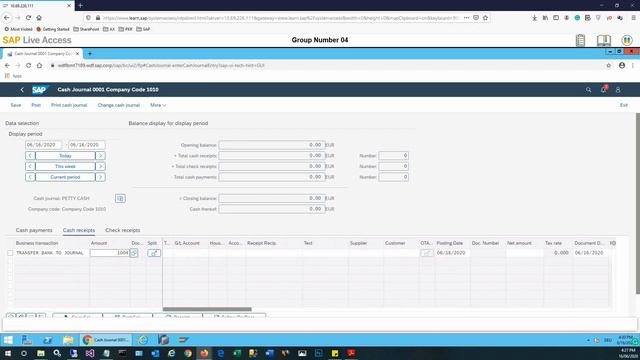Click the OTA icon in transfer row
640x360 pixels.
click(427, 253)
